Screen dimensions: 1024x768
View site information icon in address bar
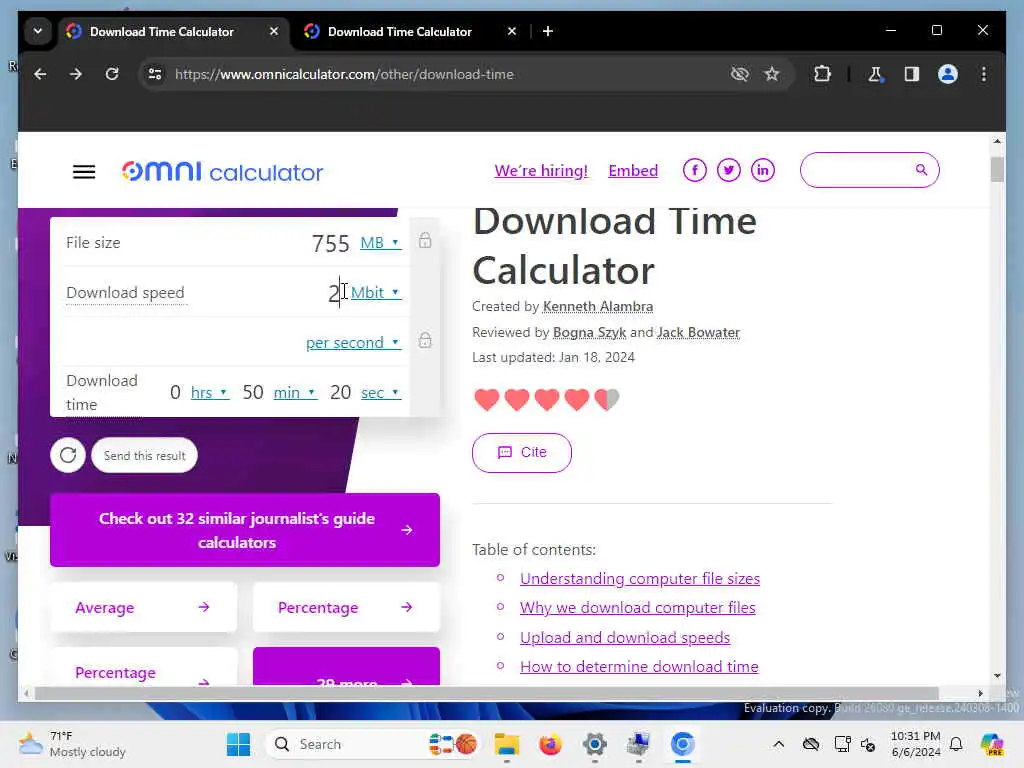click(x=155, y=74)
